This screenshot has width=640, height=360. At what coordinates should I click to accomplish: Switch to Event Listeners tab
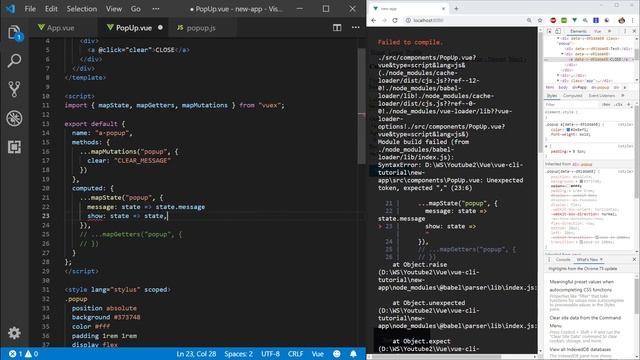coord(602,96)
